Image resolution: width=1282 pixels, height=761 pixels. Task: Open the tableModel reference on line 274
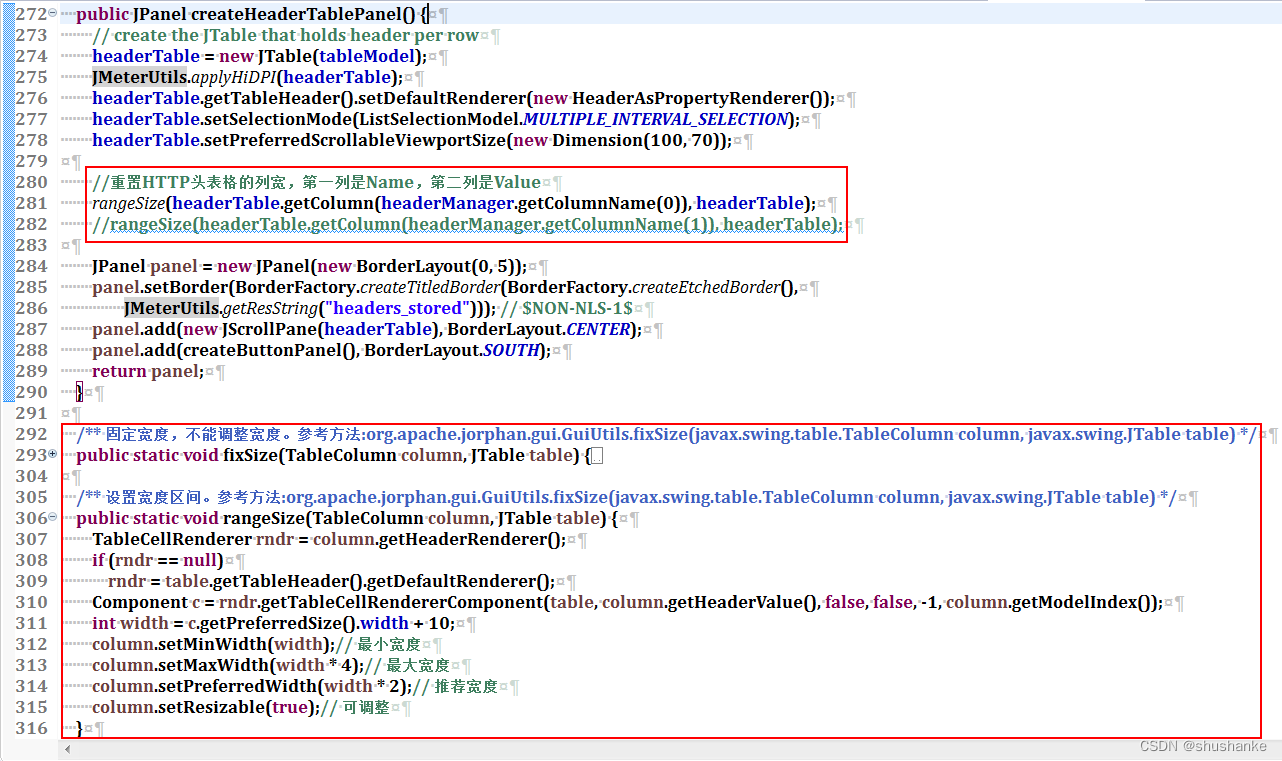pos(367,56)
